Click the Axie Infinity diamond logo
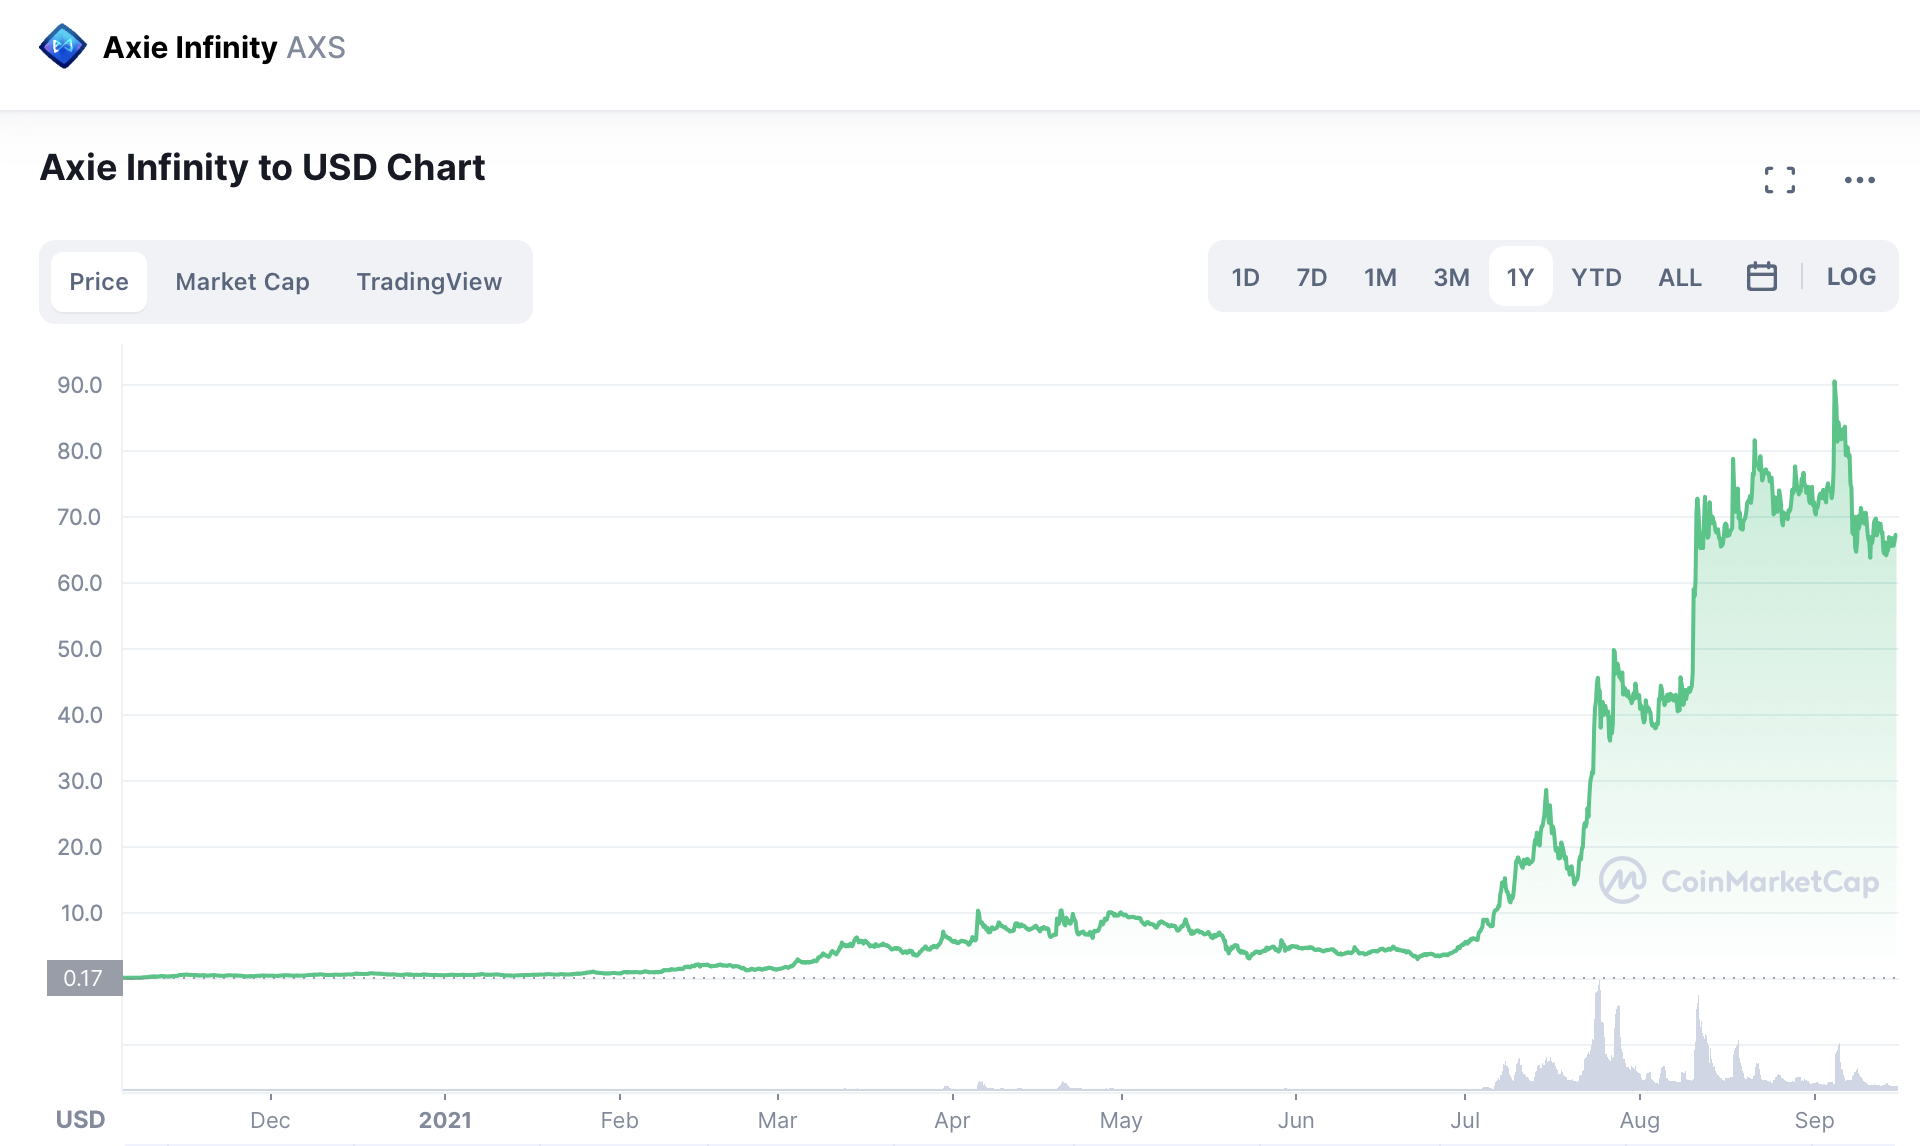 tap(62, 47)
